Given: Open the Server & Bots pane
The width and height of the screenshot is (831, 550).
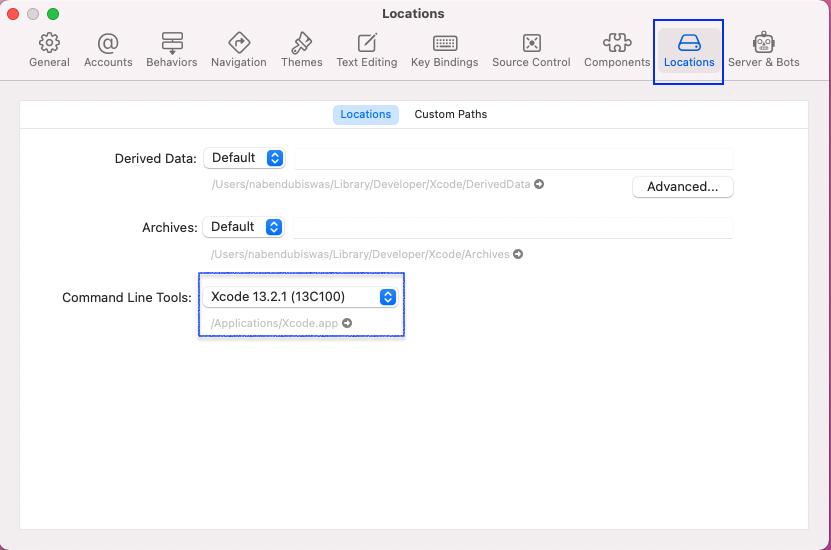Looking at the screenshot, I should (764, 50).
